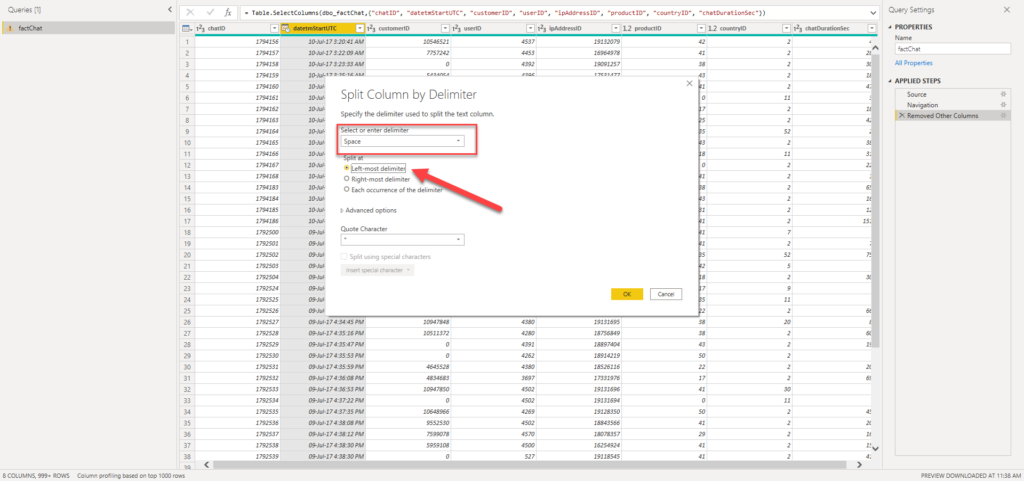Open the Insert special character dropdown
Image resolution: width=1024 pixels, height=481 pixels.
(377, 270)
